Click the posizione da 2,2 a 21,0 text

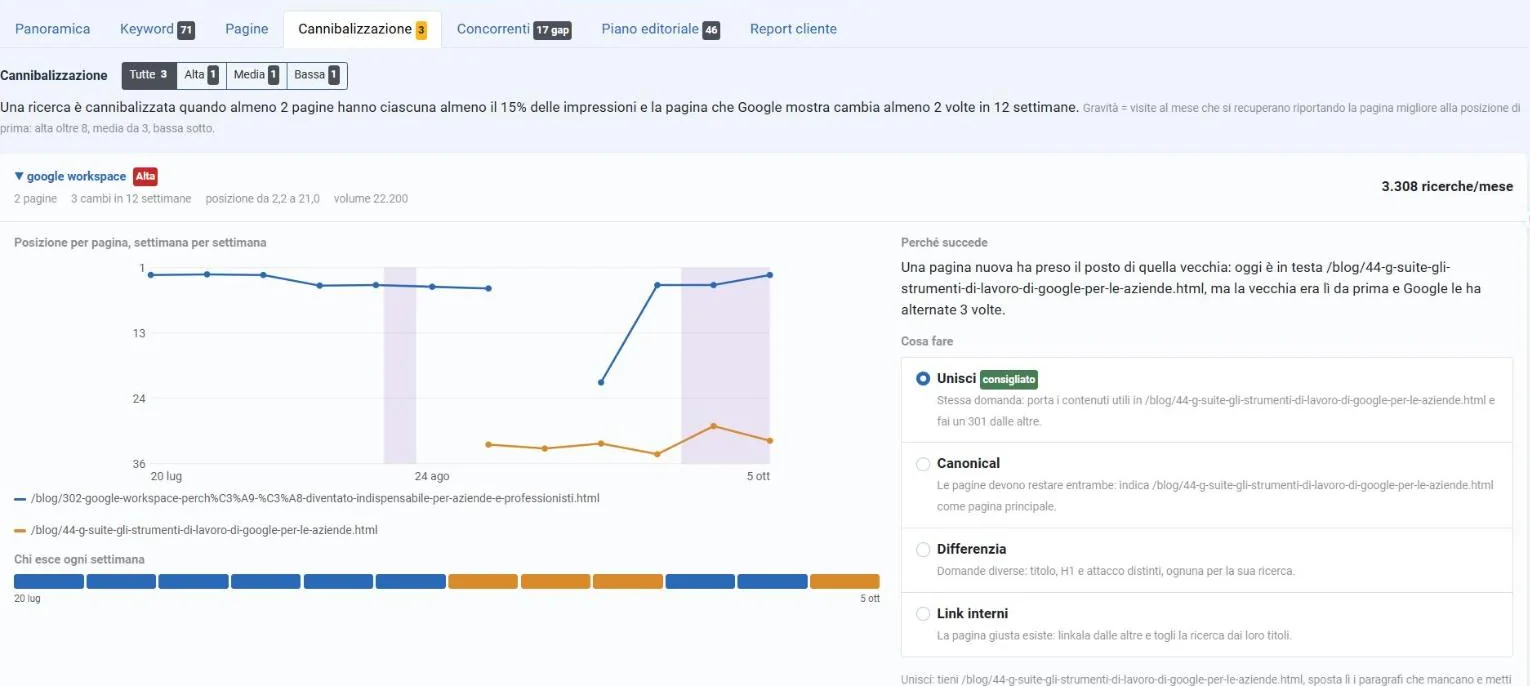tap(263, 199)
